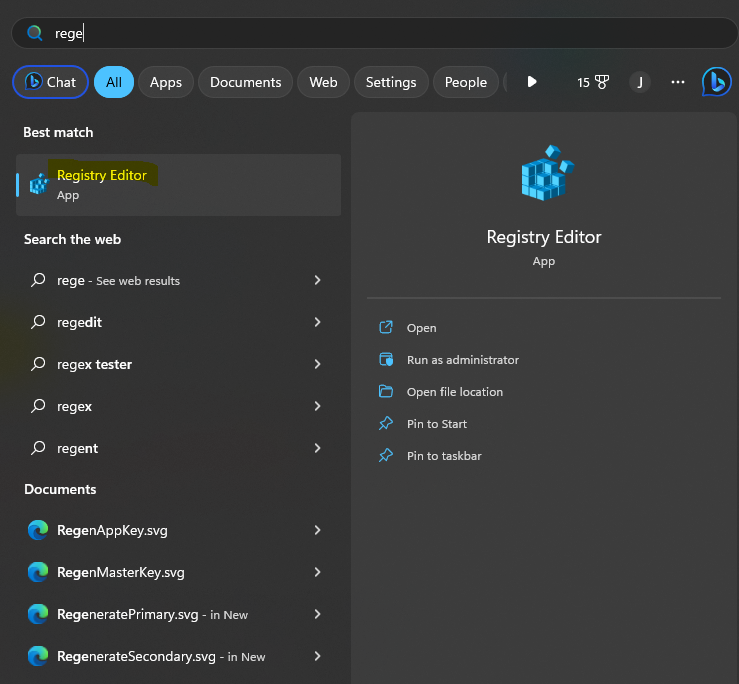
Task: Open RegenerateSecondary.svg document
Action: [179, 656]
